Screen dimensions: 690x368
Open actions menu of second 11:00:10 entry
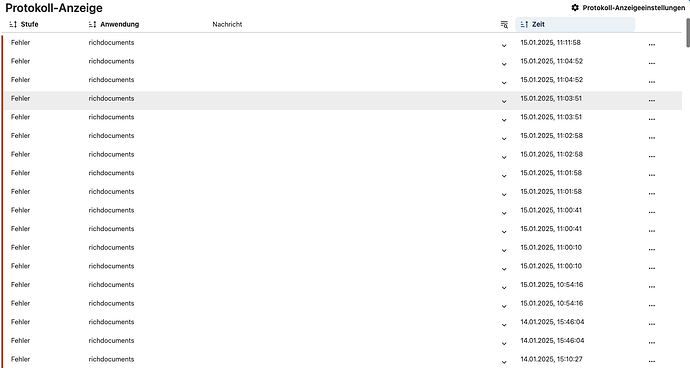[652, 268]
